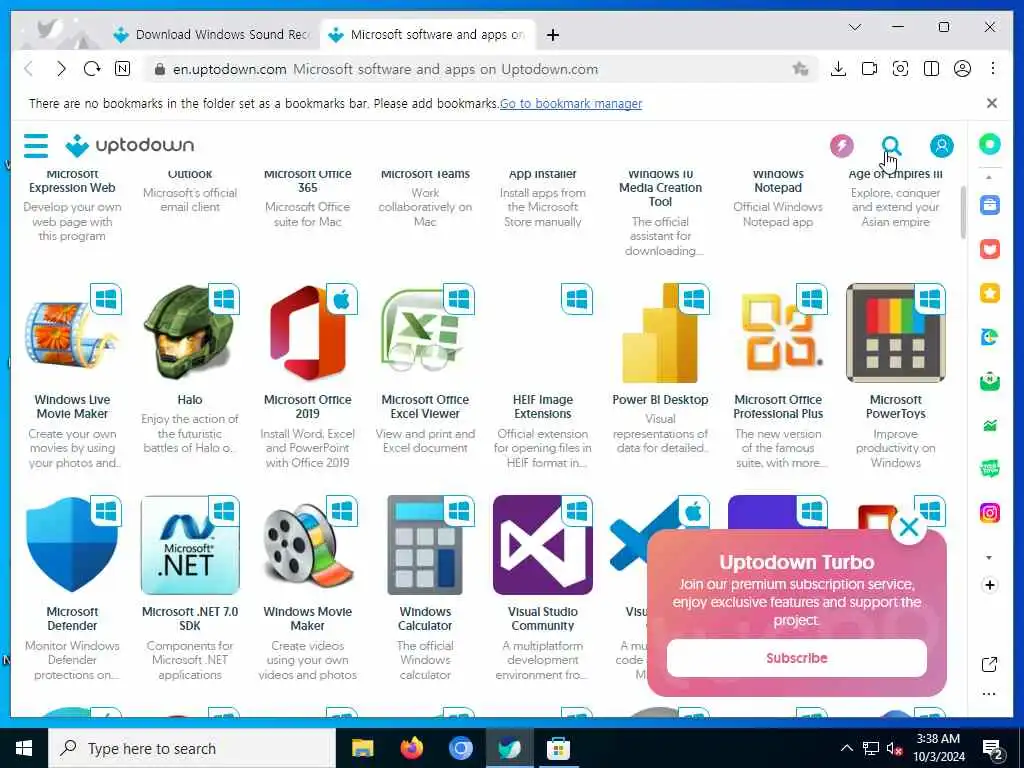Open a new browser tab

click(552, 35)
